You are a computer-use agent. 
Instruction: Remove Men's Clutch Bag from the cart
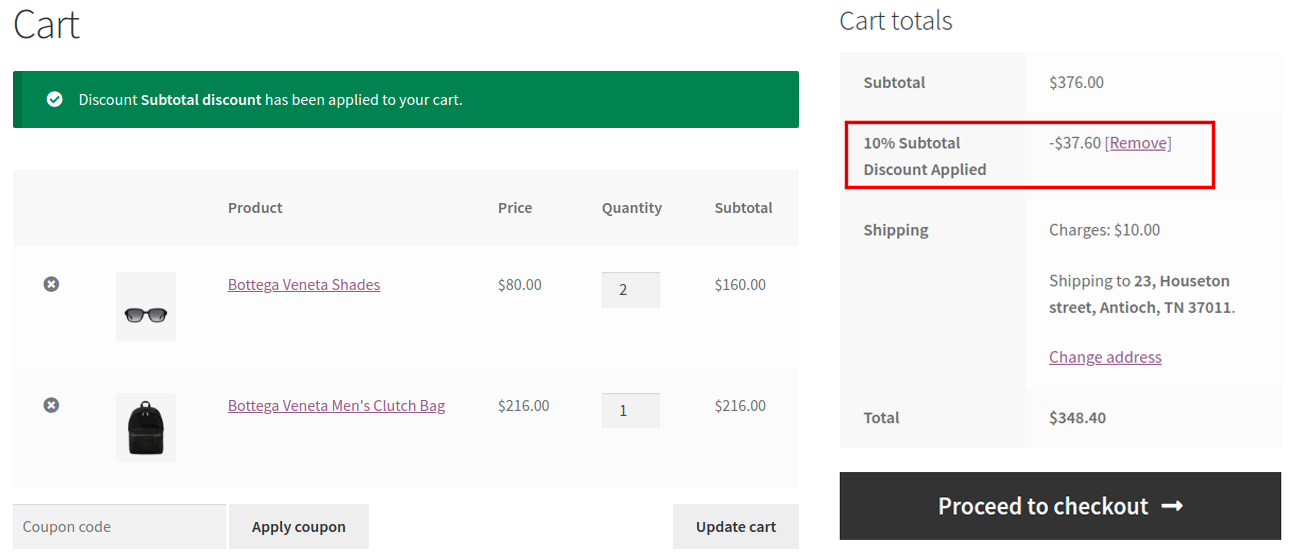point(51,405)
